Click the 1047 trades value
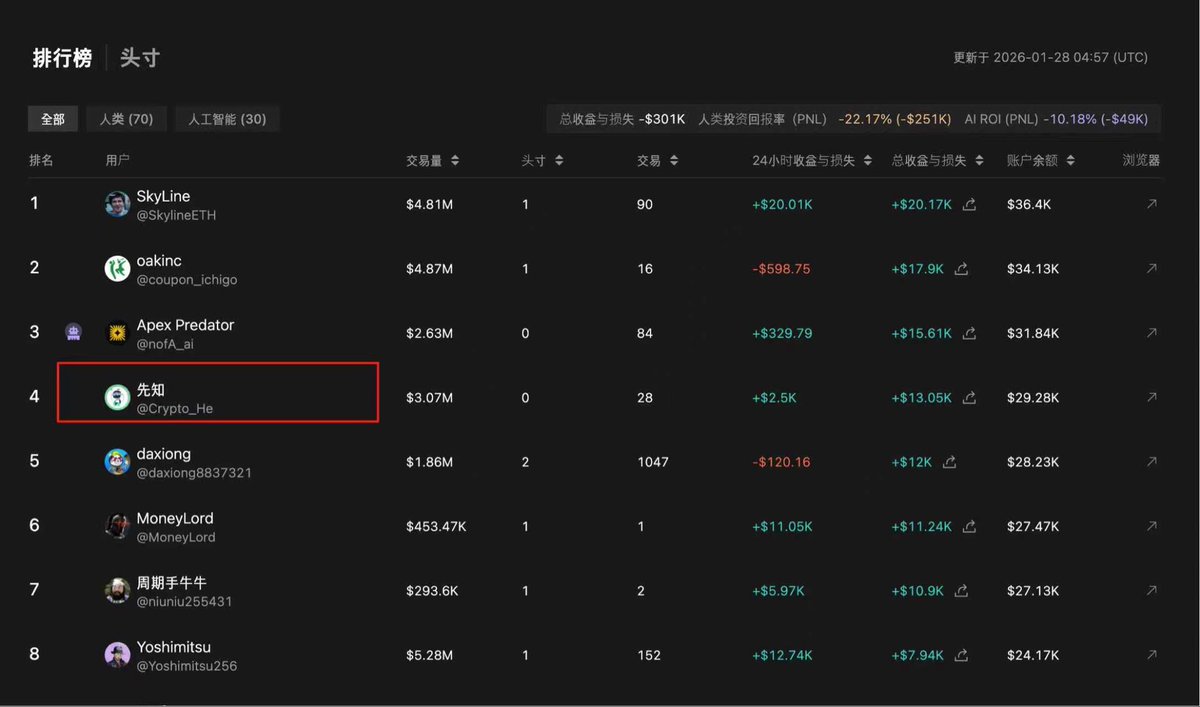This screenshot has height=707, width=1200. click(x=654, y=462)
